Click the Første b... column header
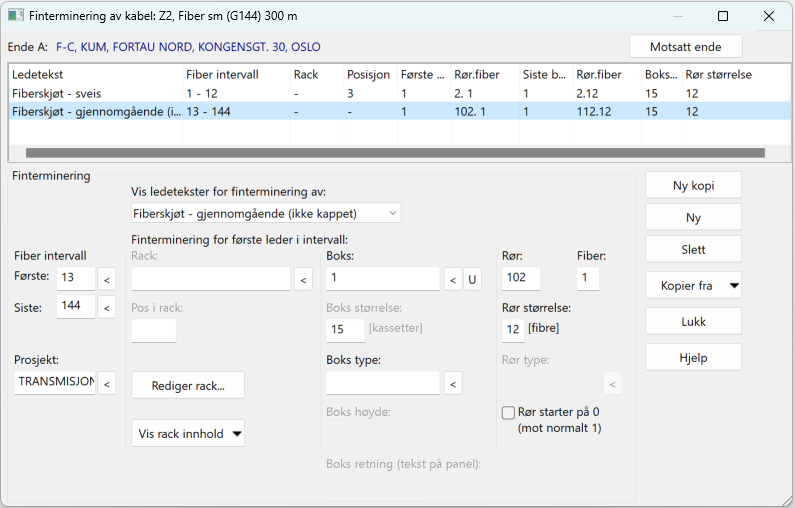 point(424,75)
